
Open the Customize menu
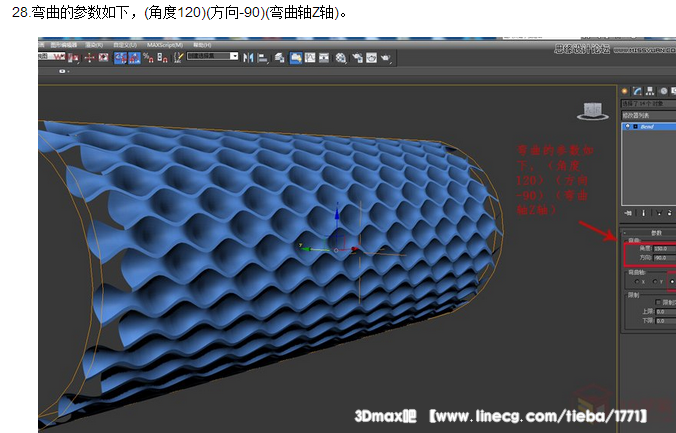(x=125, y=45)
